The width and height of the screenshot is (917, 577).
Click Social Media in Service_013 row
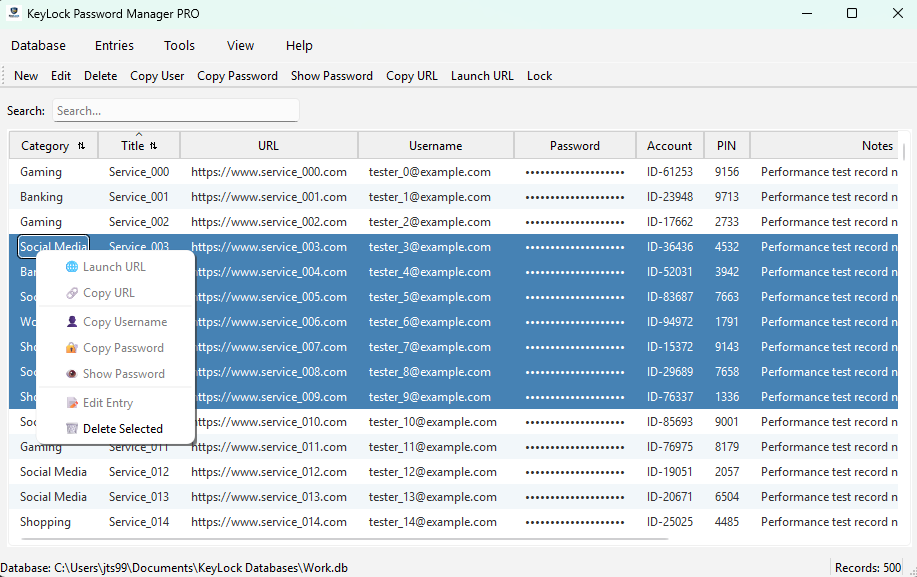[x=53, y=497]
